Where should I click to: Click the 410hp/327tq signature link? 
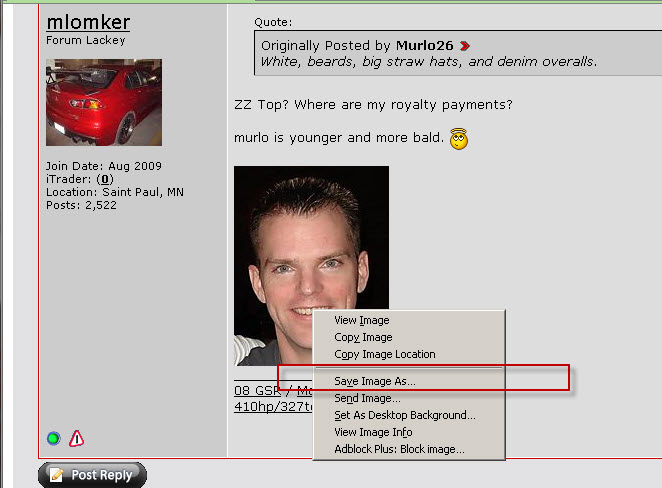(274, 406)
